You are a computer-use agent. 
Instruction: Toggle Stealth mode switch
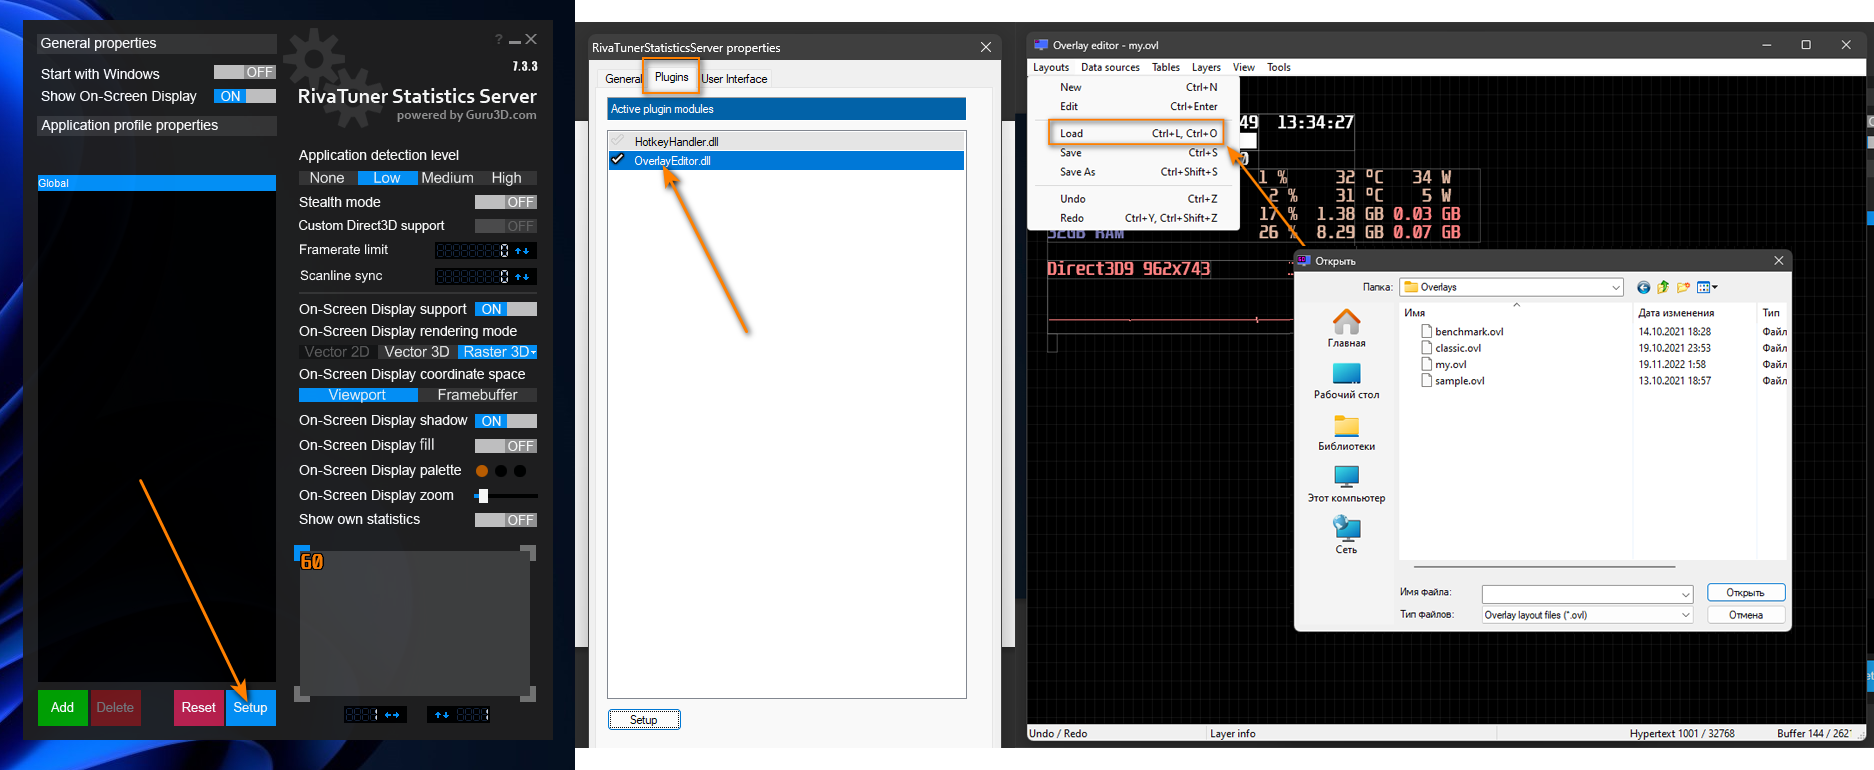pos(506,202)
